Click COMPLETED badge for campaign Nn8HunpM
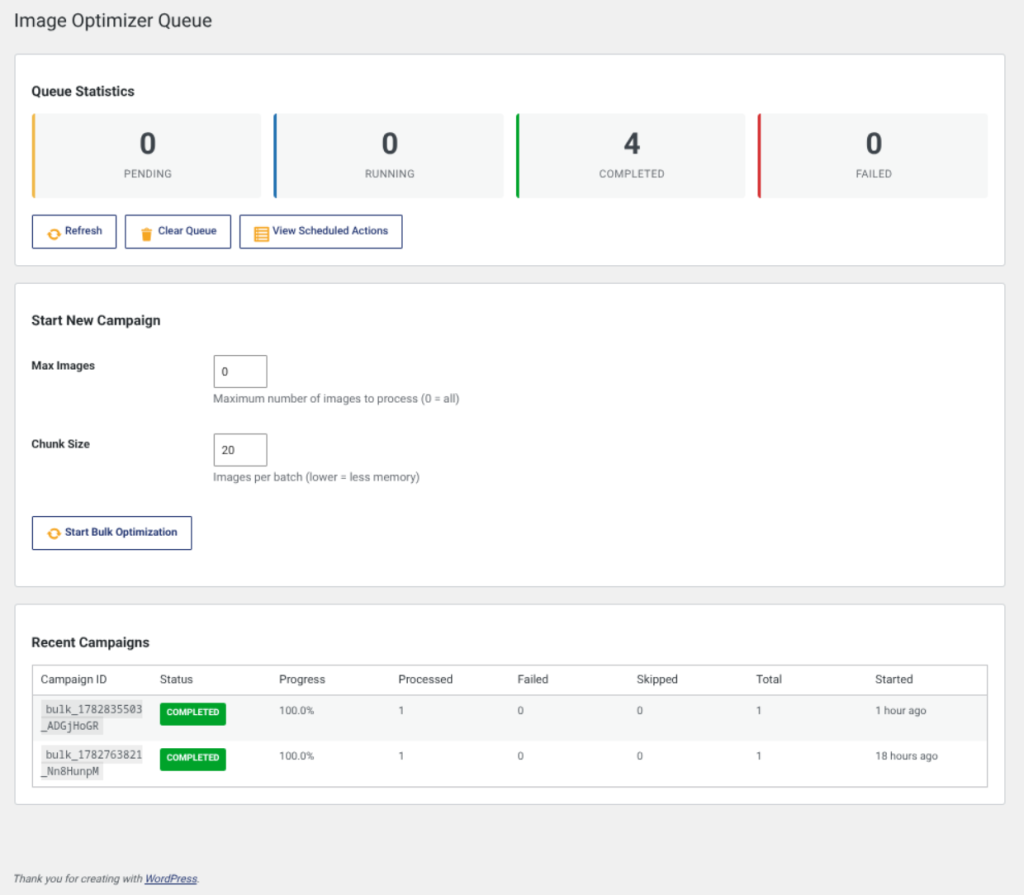Image resolution: width=1024 pixels, height=895 pixels. tap(193, 758)
